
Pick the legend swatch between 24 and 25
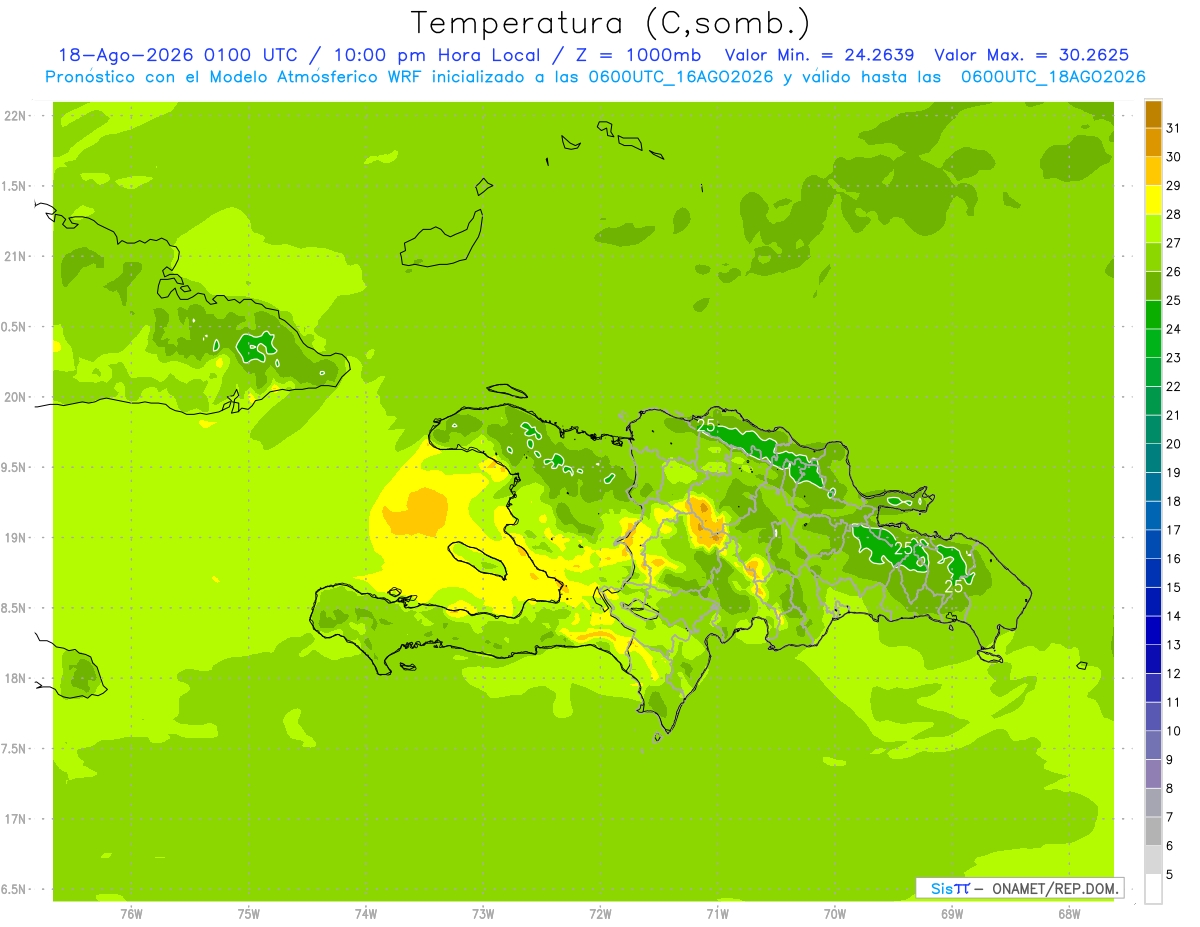pos(1153,315)
